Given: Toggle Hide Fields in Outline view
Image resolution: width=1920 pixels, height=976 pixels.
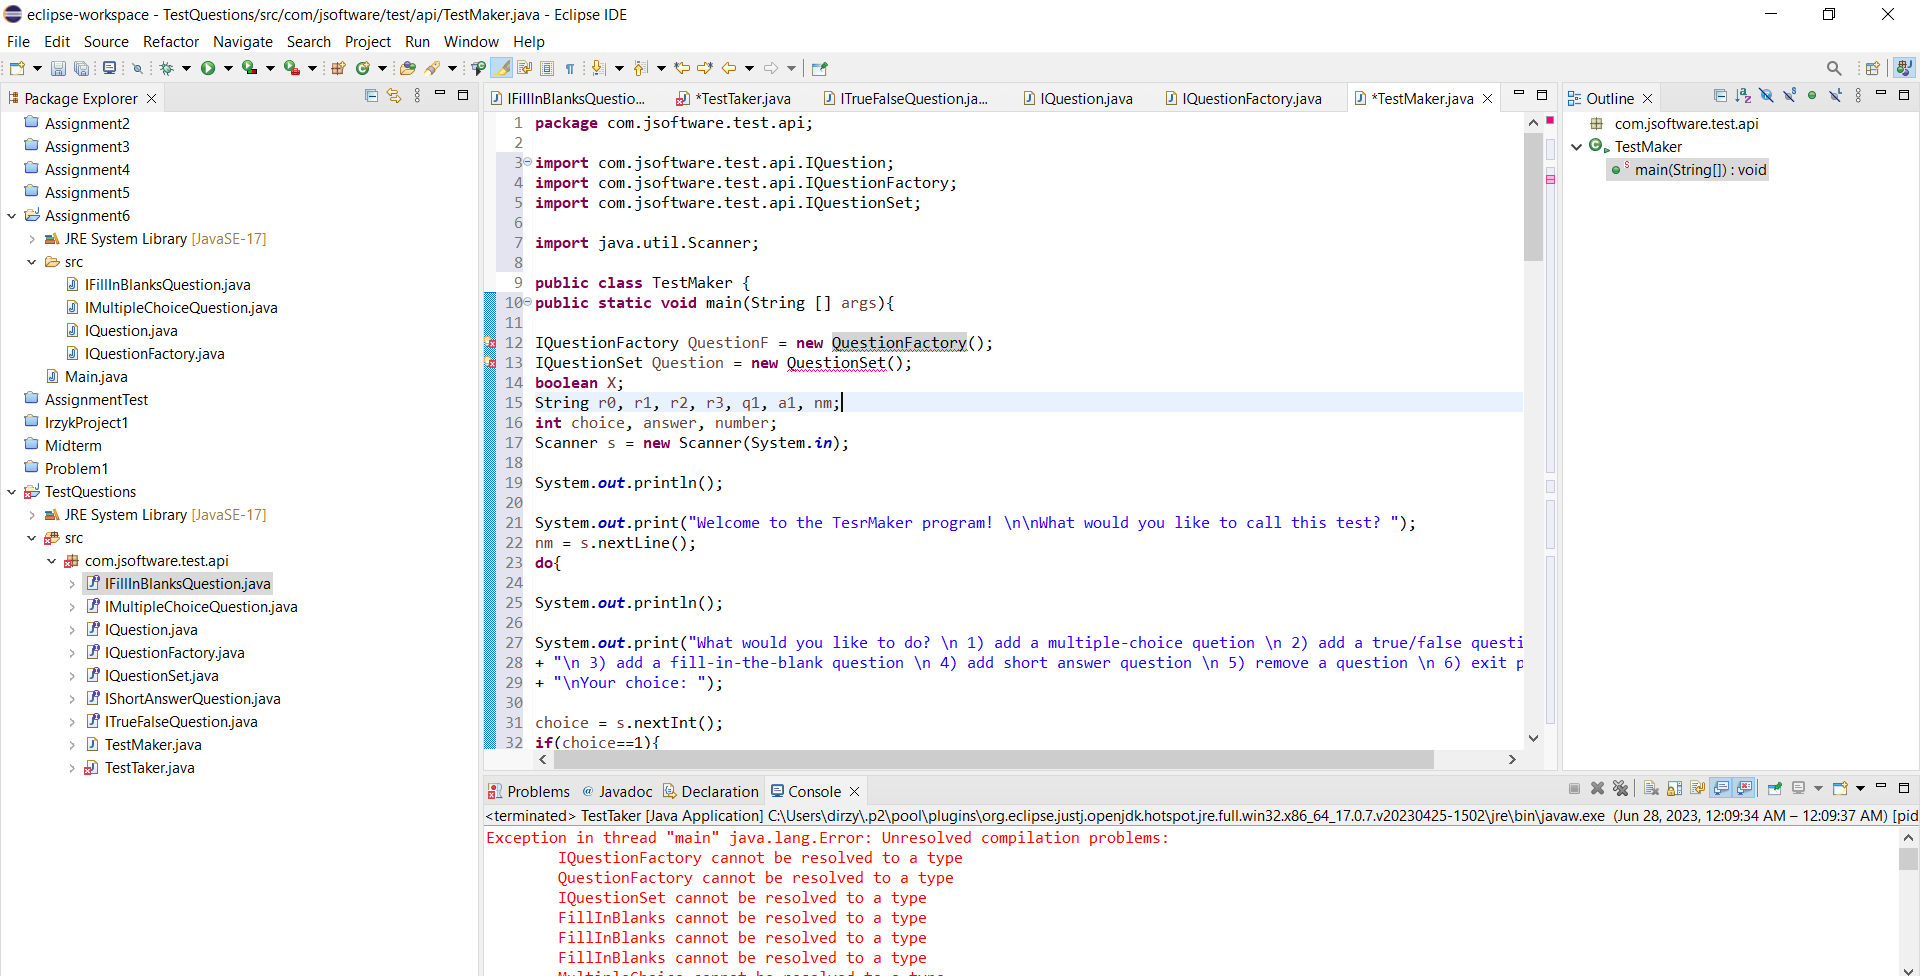Looking at the screenshot, I should click(x=1766, y=96).
